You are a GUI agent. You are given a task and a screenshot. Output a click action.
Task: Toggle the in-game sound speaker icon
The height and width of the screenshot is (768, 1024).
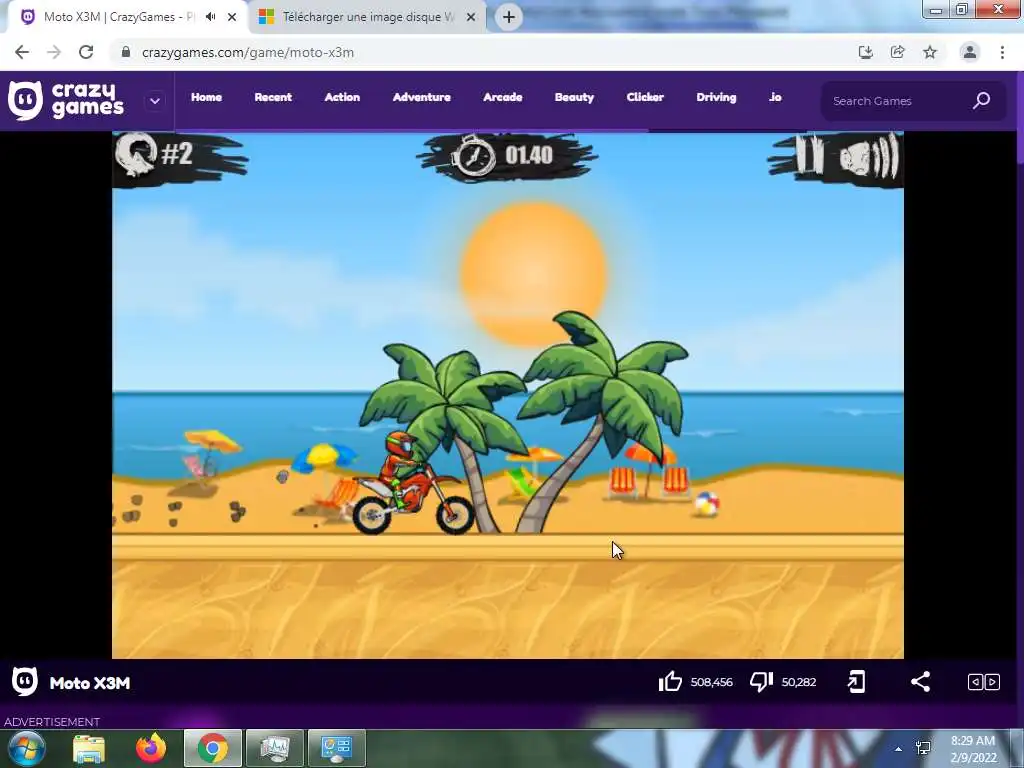point(869,156)
